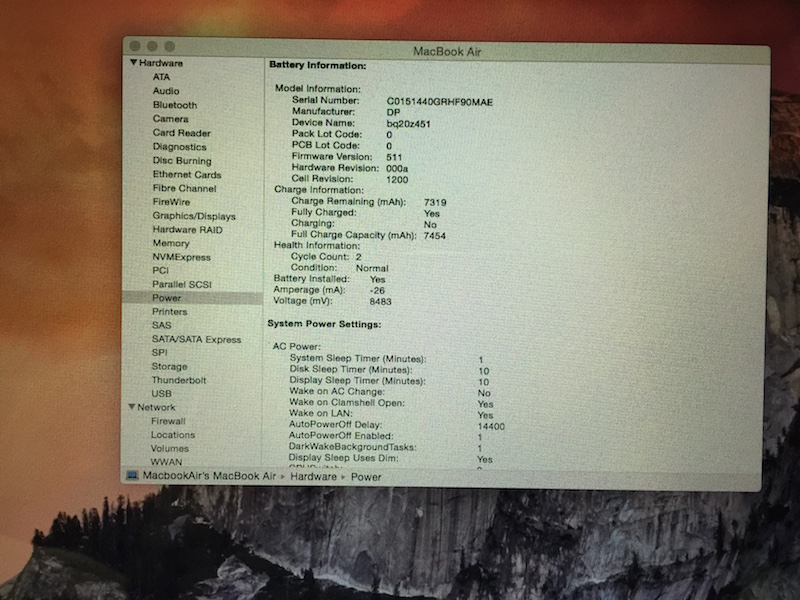The width and height of the screenshot is (800, 600).
Task: Open the Firewall network entry
Action: pos(168,421)
